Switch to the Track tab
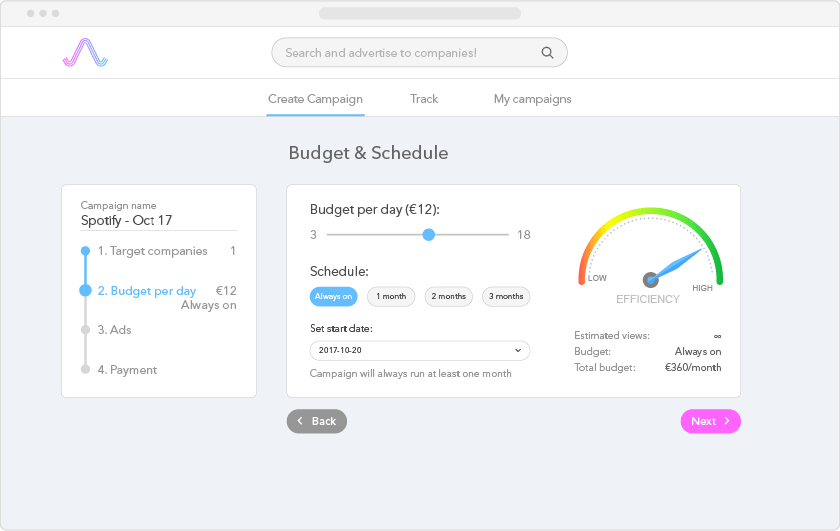Image resolution: width=840 pixels, height=531 pixels. (x=424, y=99)
